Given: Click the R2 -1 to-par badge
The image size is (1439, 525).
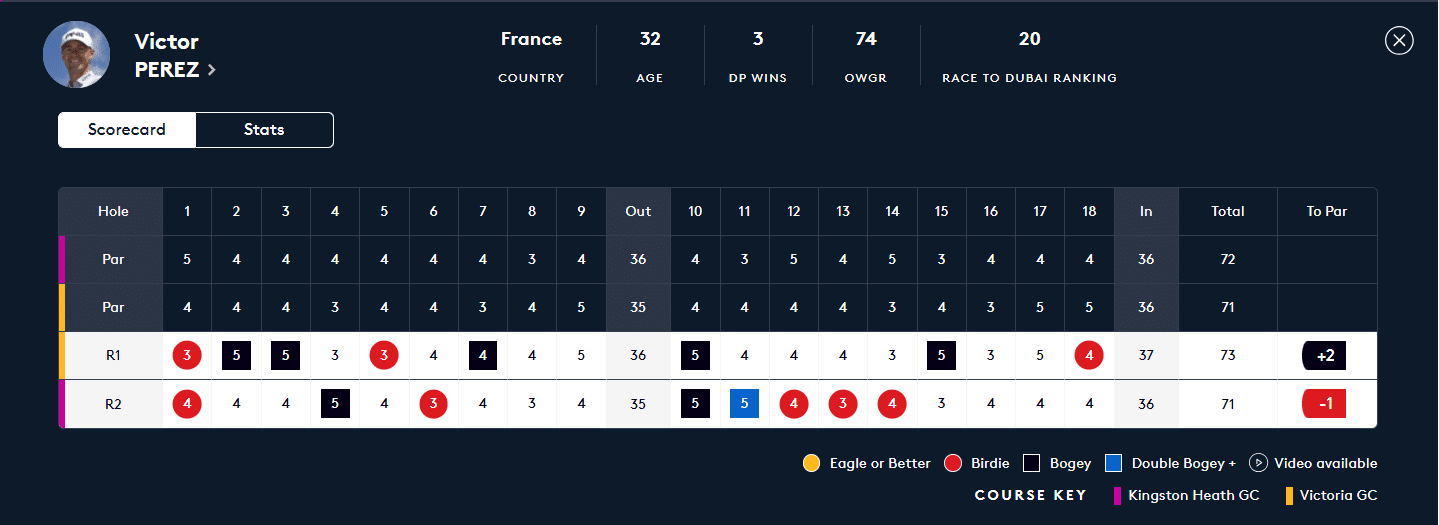Looking at the screenshot, I should coord(1324,404).
